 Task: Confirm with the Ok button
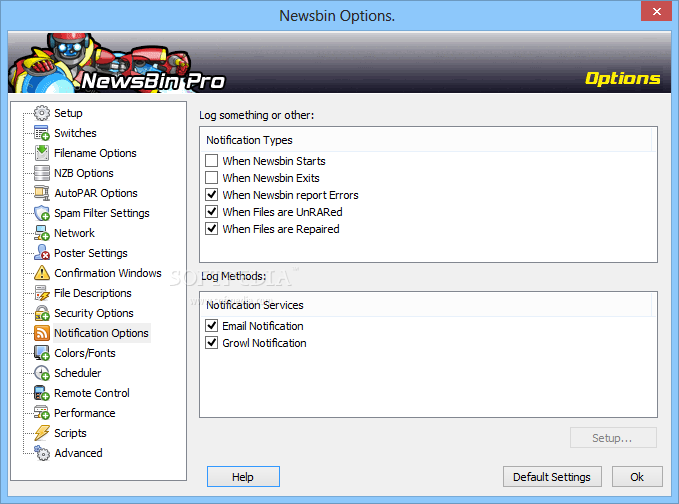coord(637,477)
